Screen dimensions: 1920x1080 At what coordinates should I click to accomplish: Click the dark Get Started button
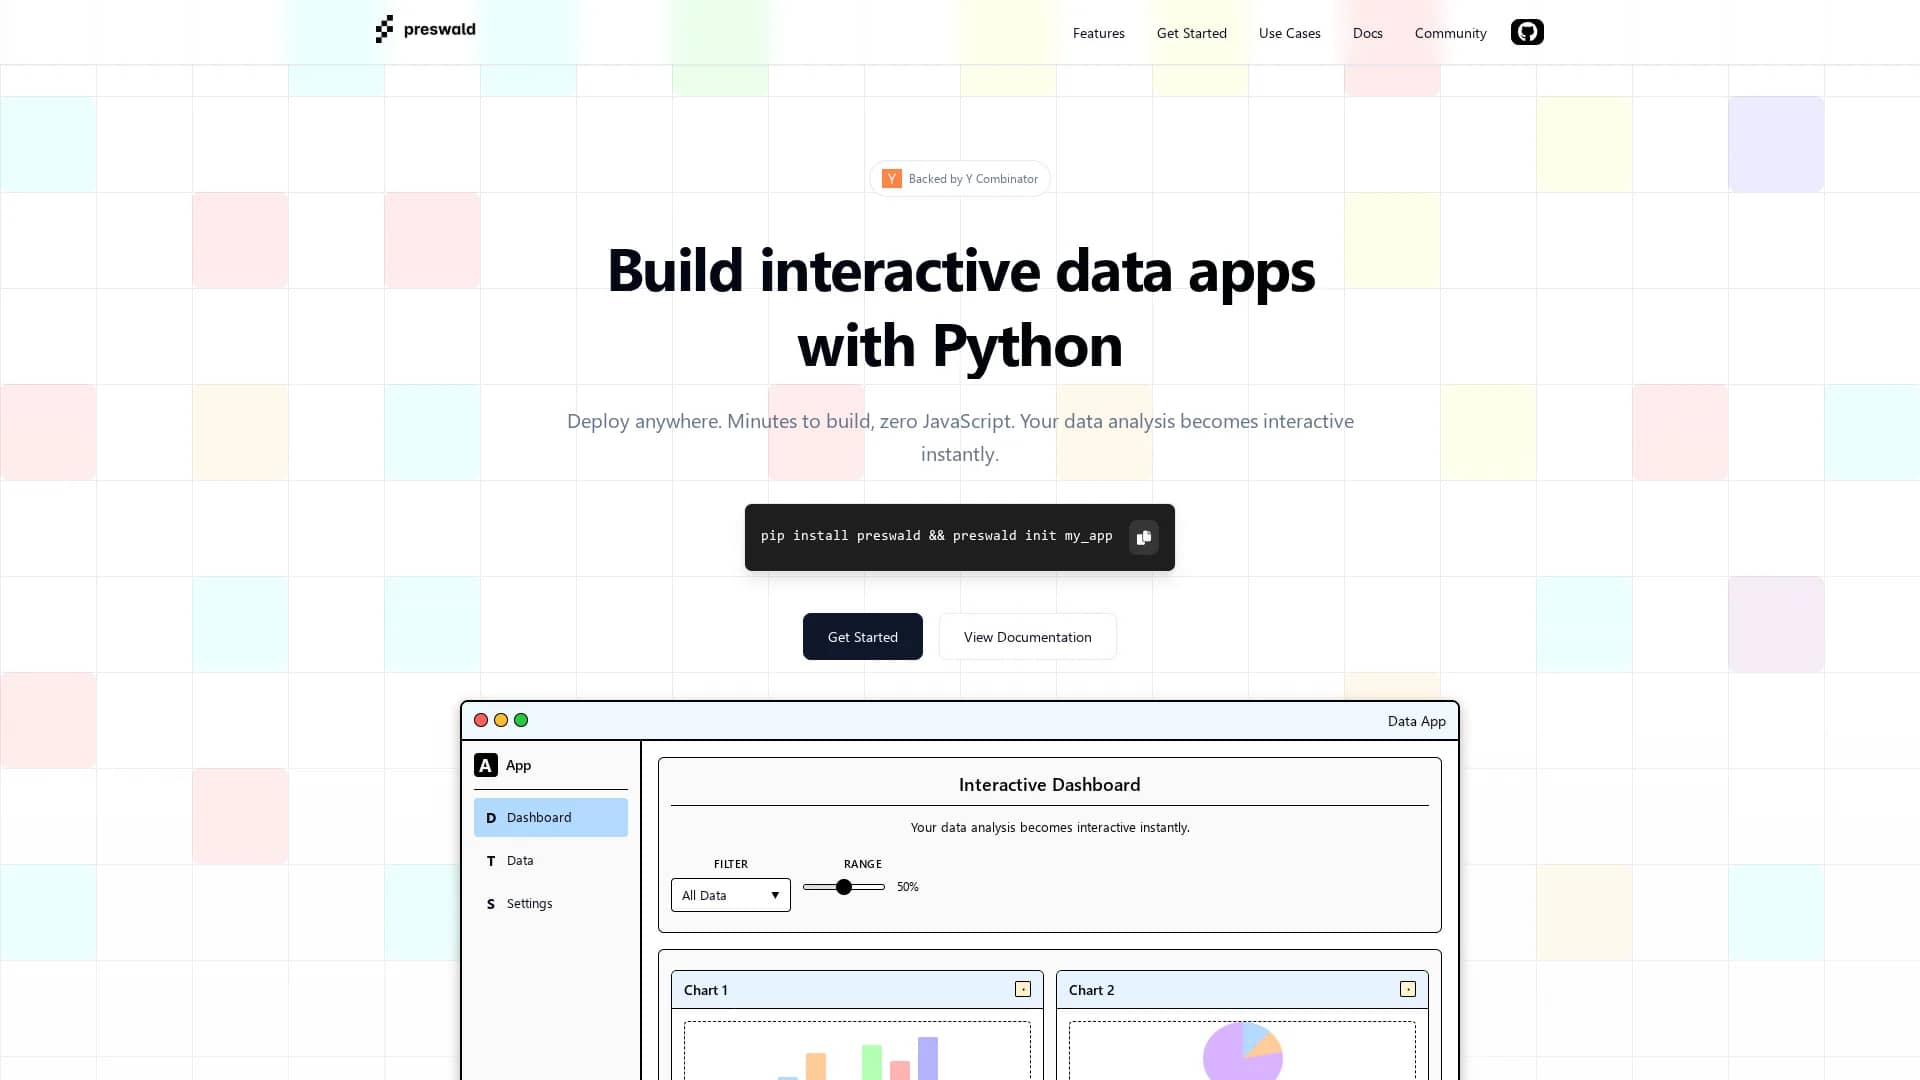click(862, 636)
